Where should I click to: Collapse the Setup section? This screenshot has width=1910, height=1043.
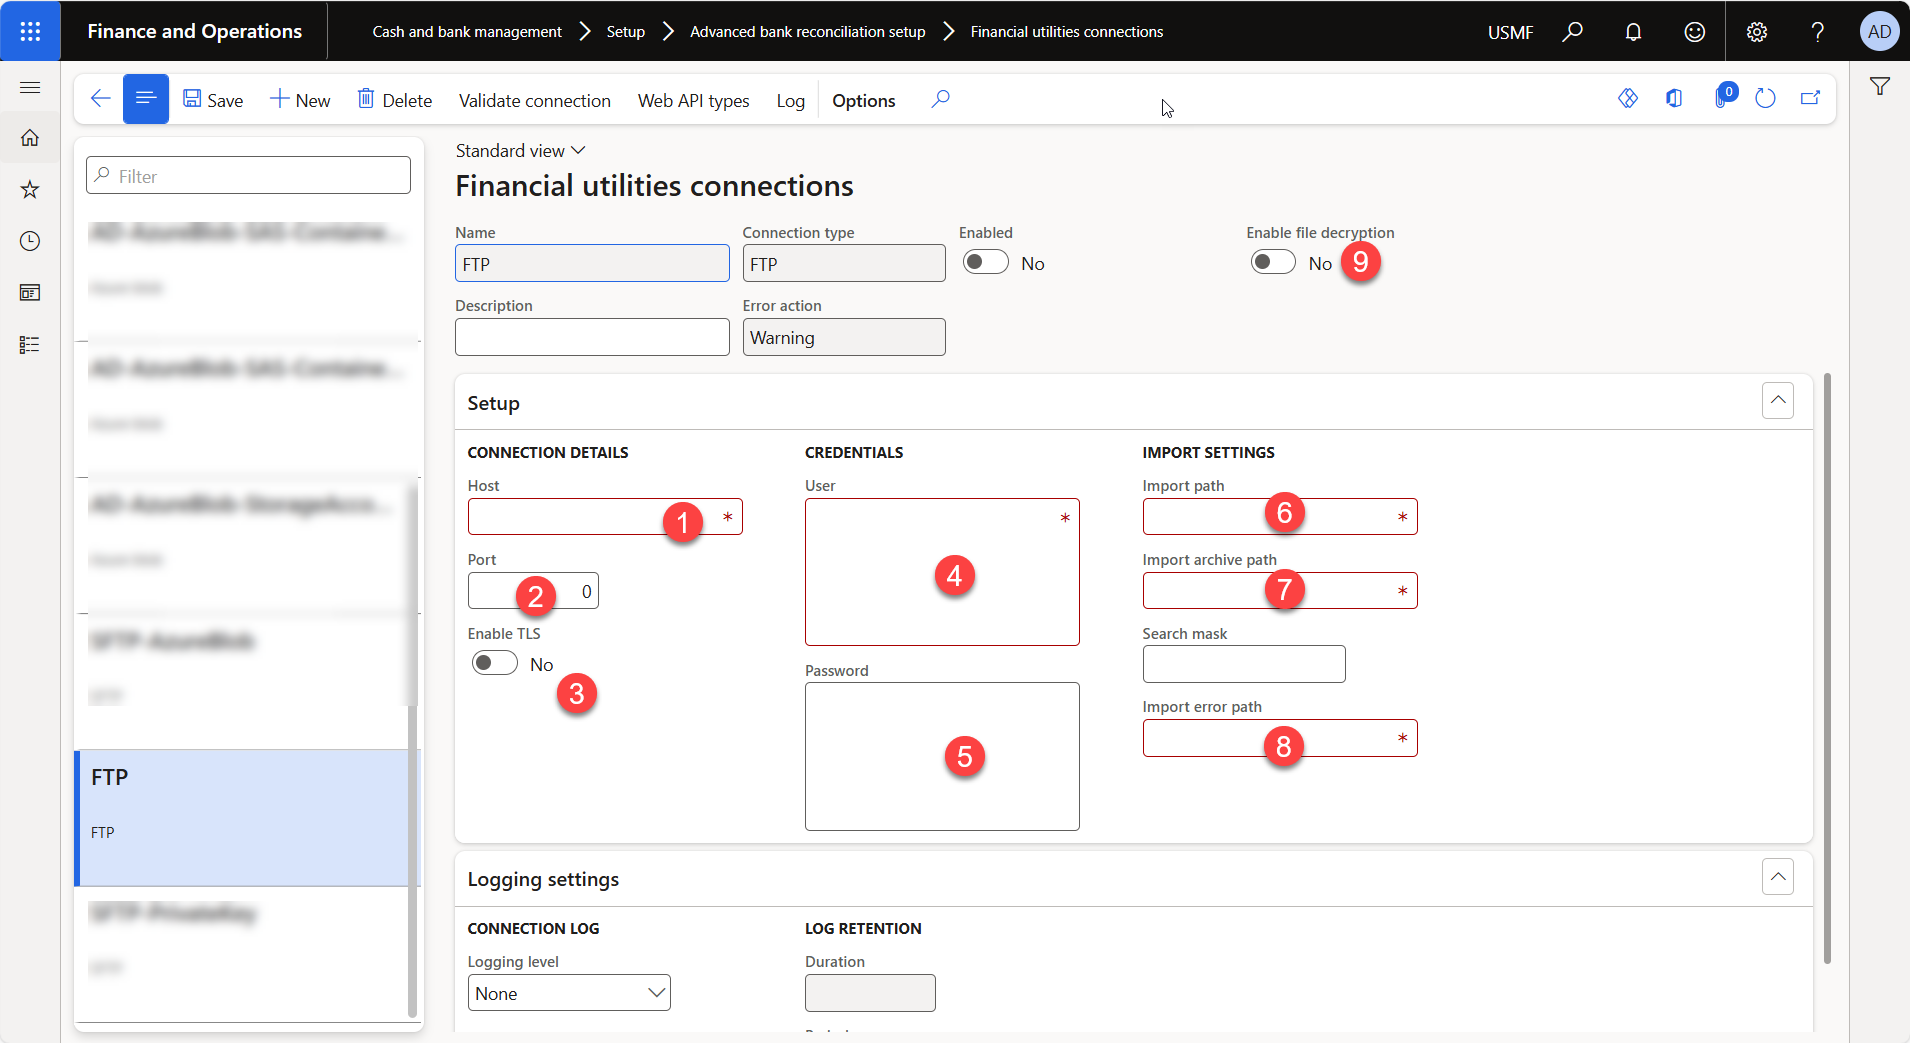point(1777,401)
